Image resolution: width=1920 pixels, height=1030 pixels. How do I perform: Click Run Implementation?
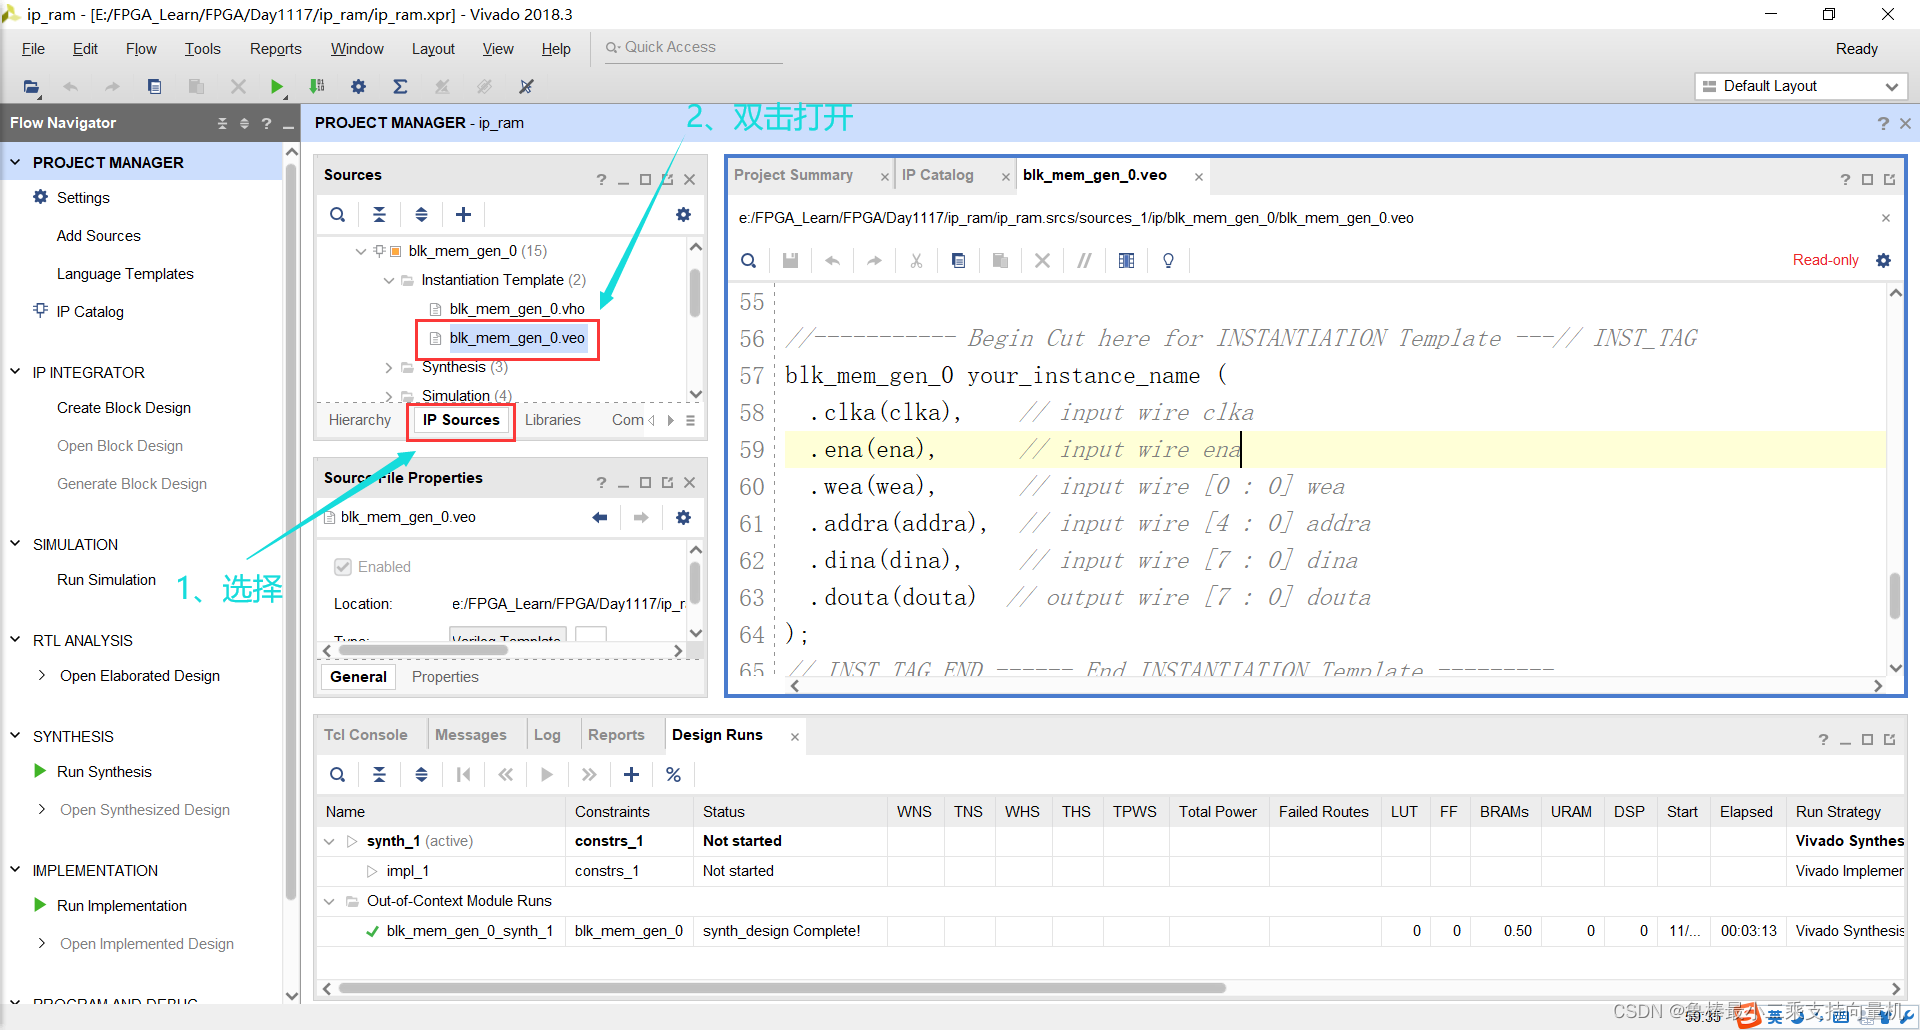pos(121,906)
